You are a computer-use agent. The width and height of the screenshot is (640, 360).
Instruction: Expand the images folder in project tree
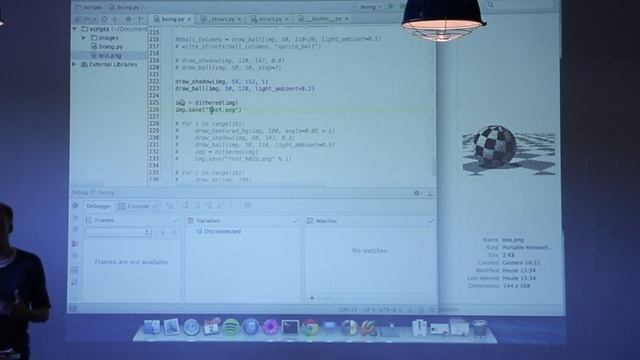click(x=84, y=38)
